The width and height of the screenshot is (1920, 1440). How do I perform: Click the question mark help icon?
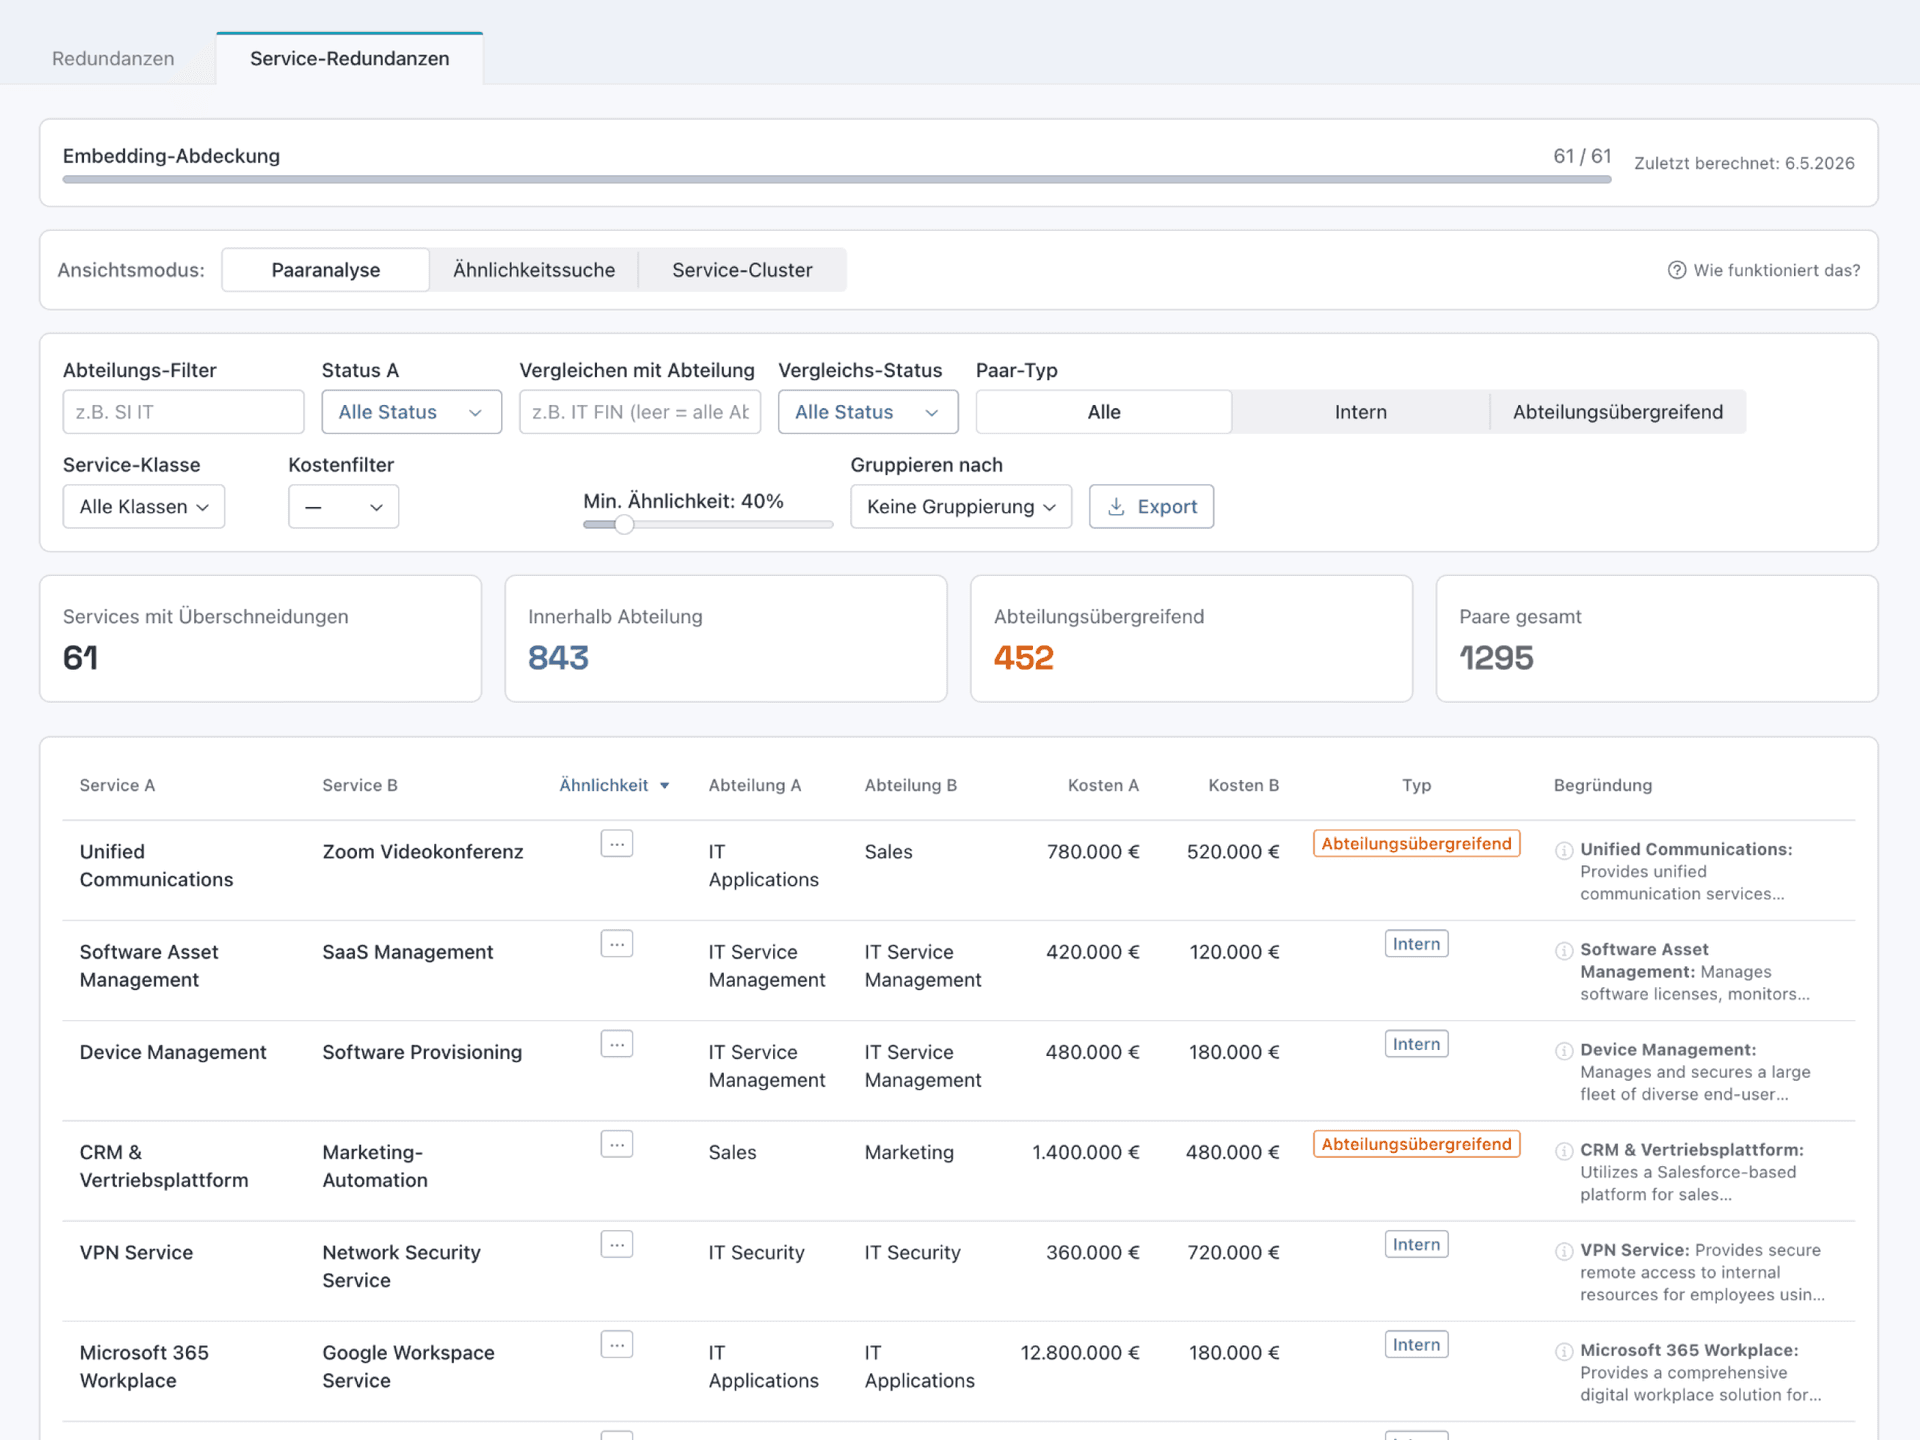point(1677,270)
